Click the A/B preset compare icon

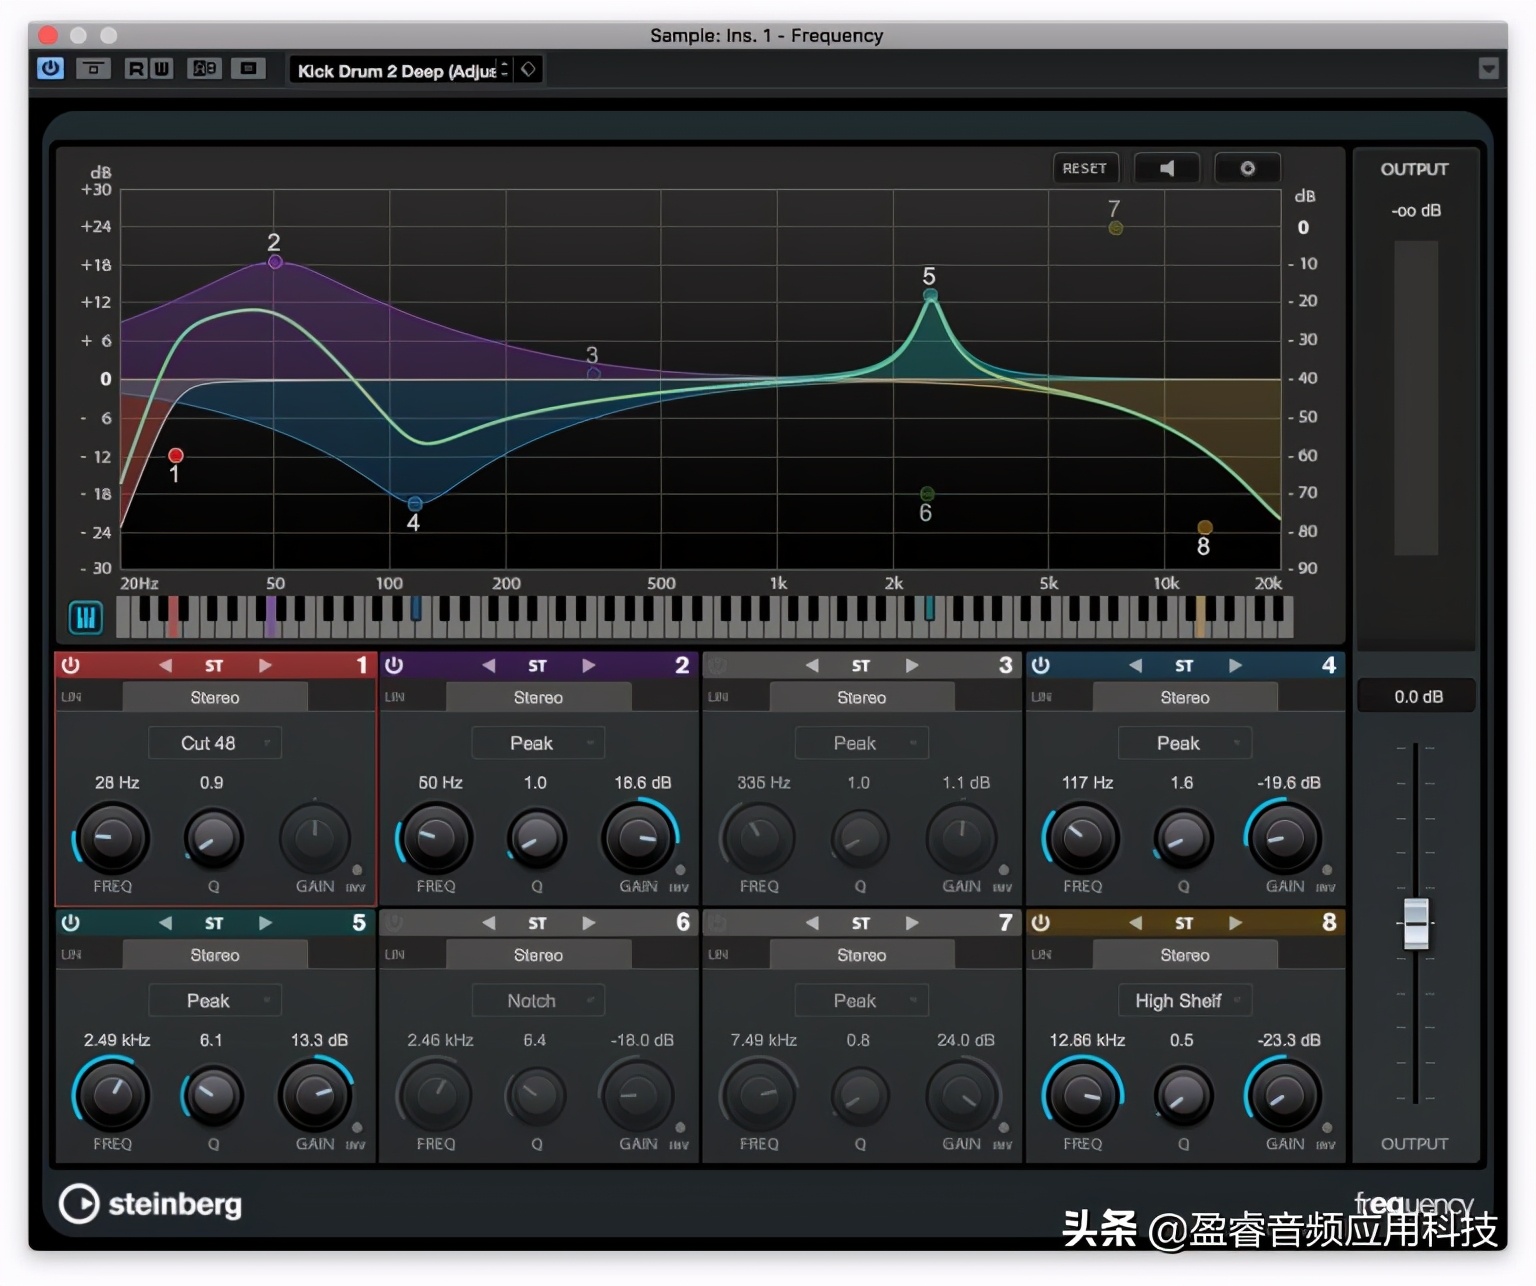tap(204, 68)
